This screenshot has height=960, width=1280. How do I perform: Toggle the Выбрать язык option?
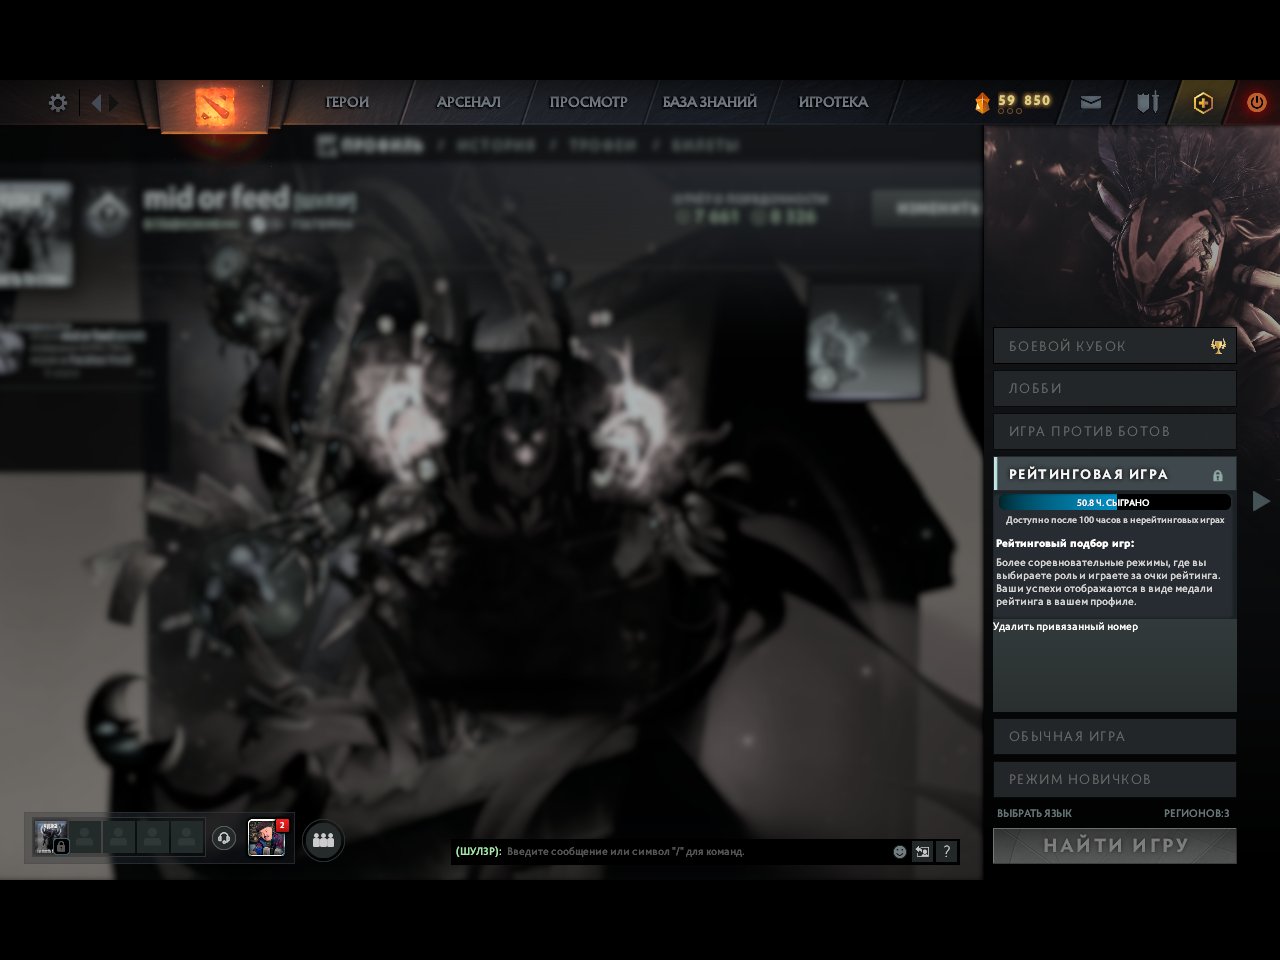point(1034,813)
